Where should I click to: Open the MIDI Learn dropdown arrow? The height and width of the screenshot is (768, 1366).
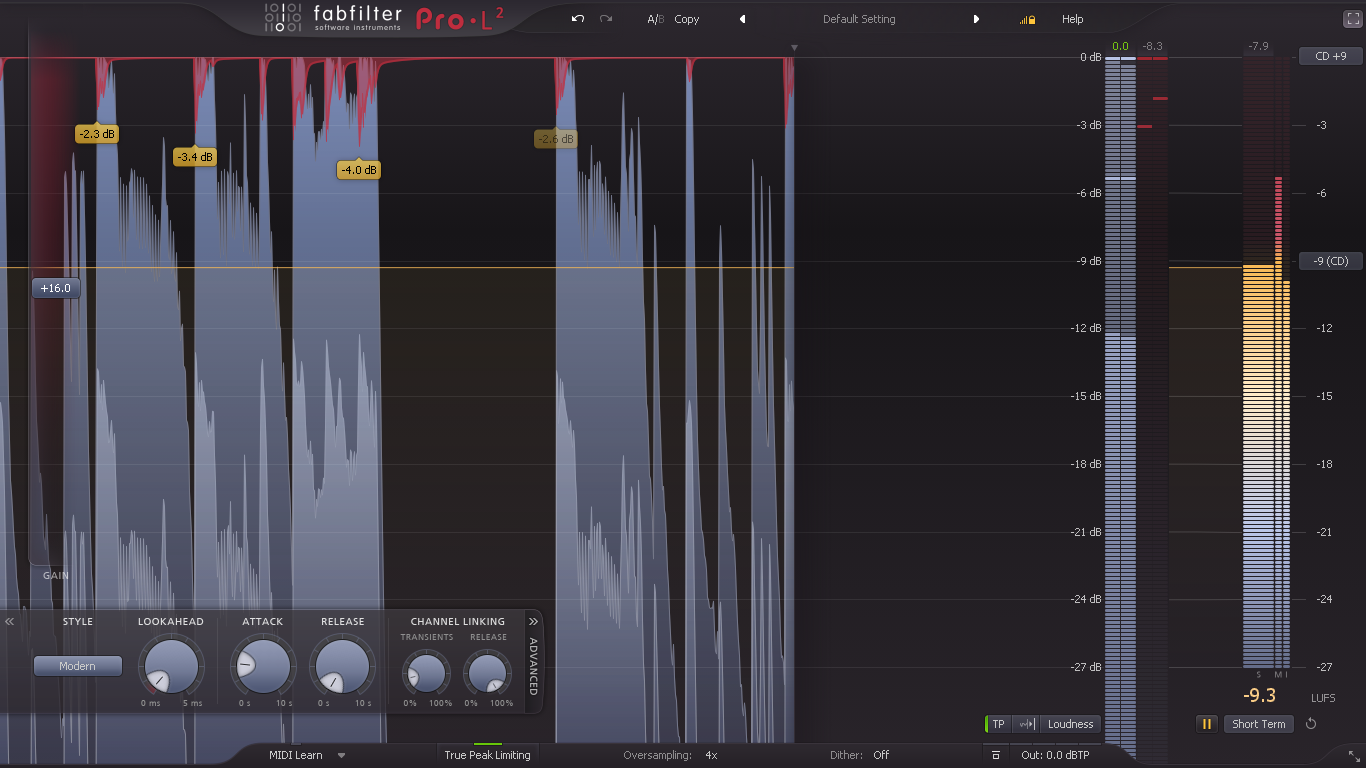click(x=341, y=755)
